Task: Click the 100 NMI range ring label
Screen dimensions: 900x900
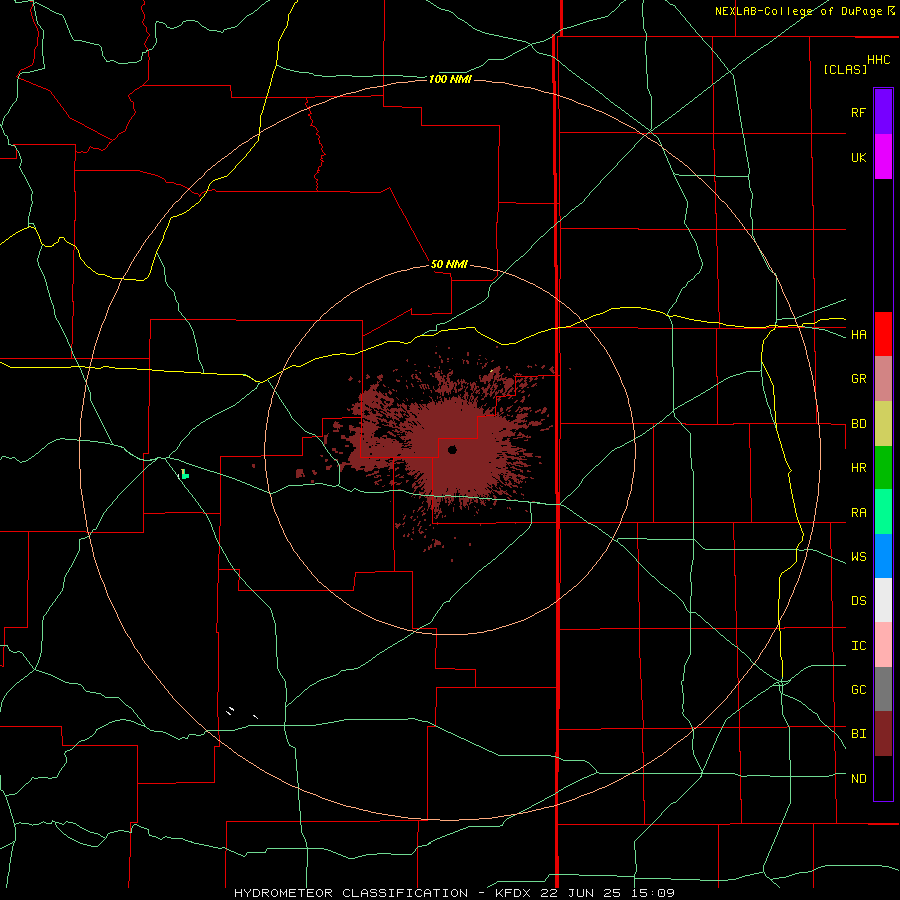Action: pyautogui.click(x=450, y=79)
